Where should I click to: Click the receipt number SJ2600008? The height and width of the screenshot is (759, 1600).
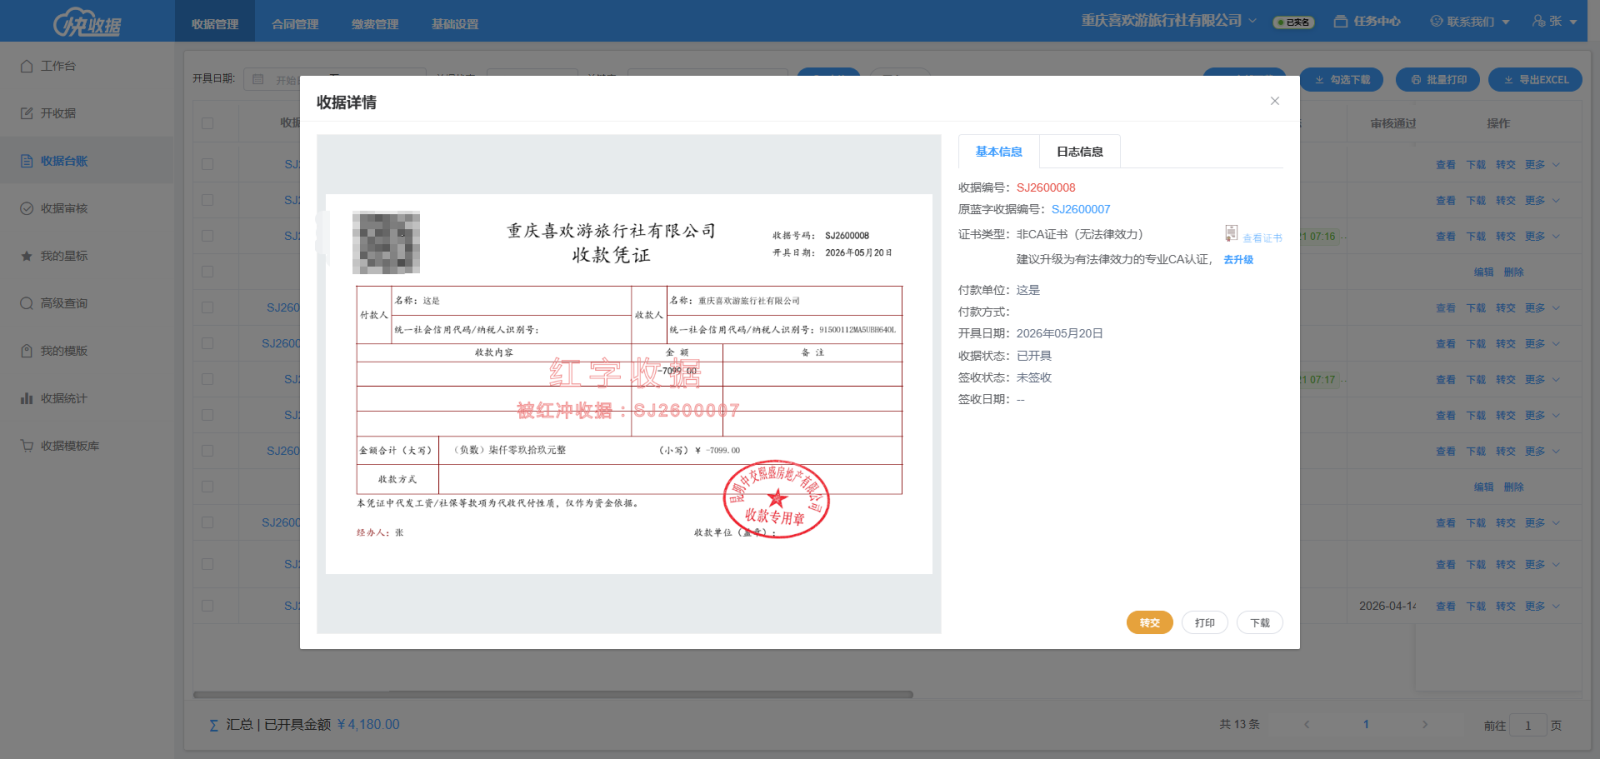tap(1046, 187)
